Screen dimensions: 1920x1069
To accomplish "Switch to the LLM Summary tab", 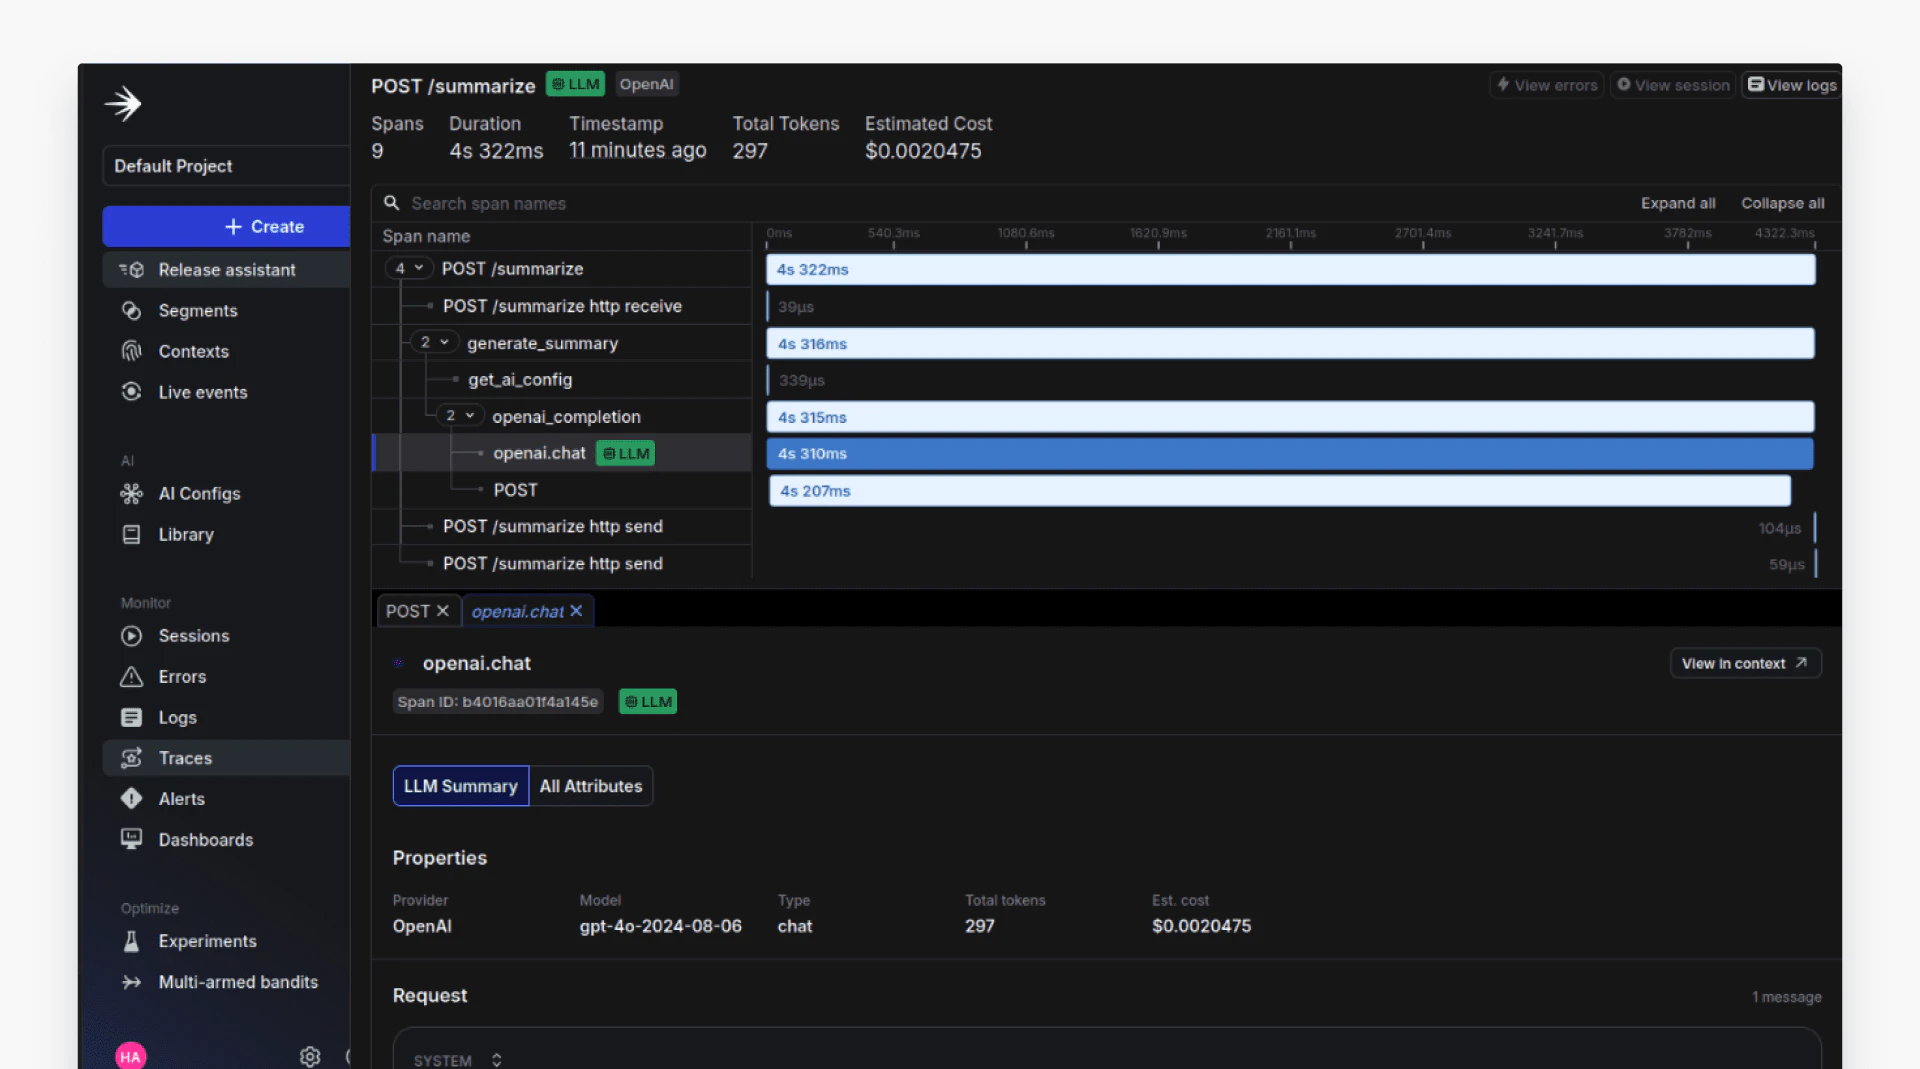I will click(x=460, y=786).
